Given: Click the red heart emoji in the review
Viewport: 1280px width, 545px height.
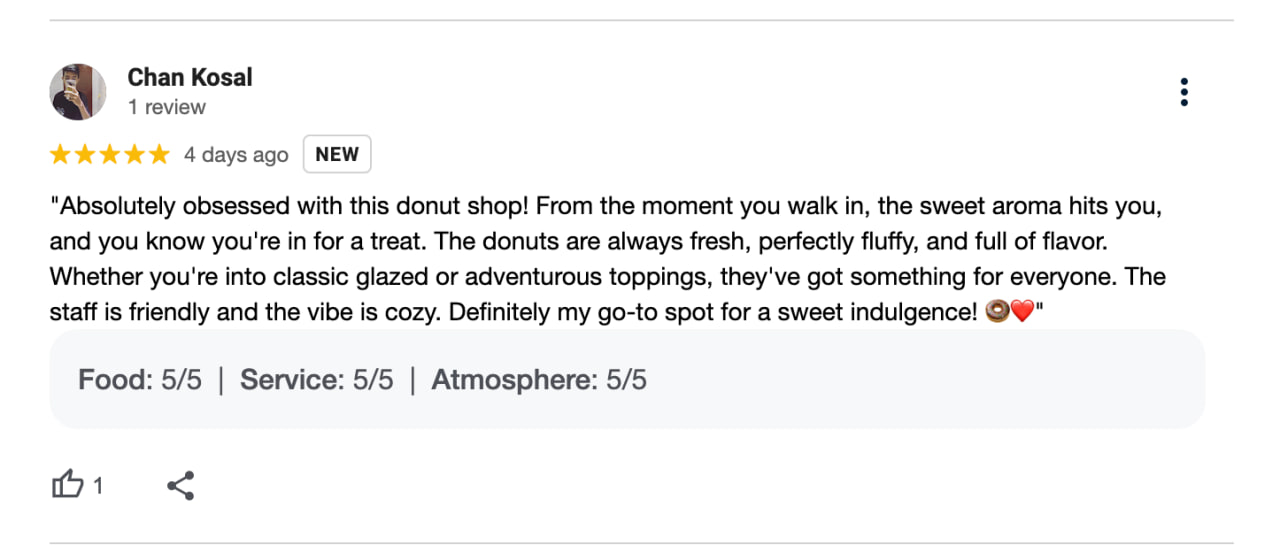Looking at the screenshot, I should click(1022, 313).
